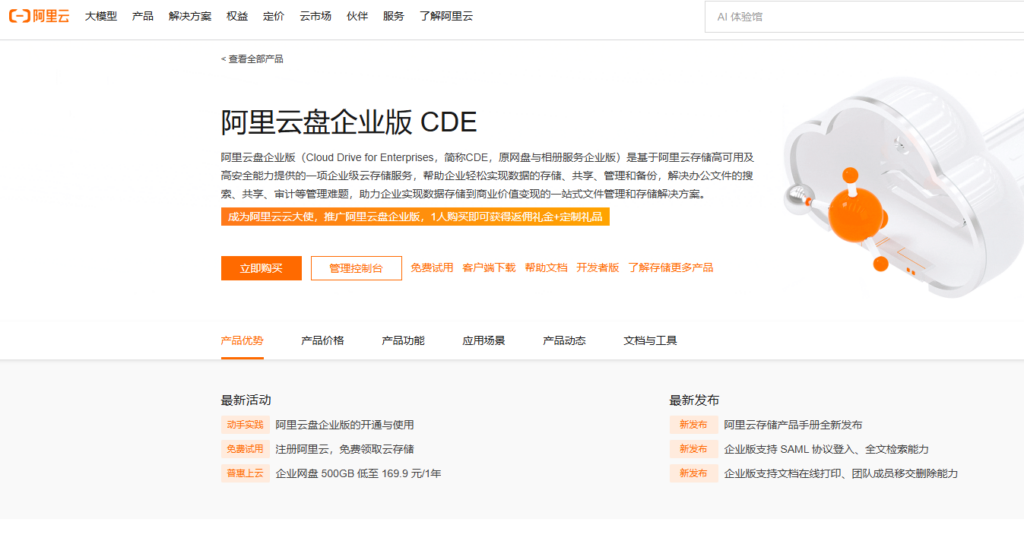Click the 阿里云盘企业版 CDE title

coord(349,122)
